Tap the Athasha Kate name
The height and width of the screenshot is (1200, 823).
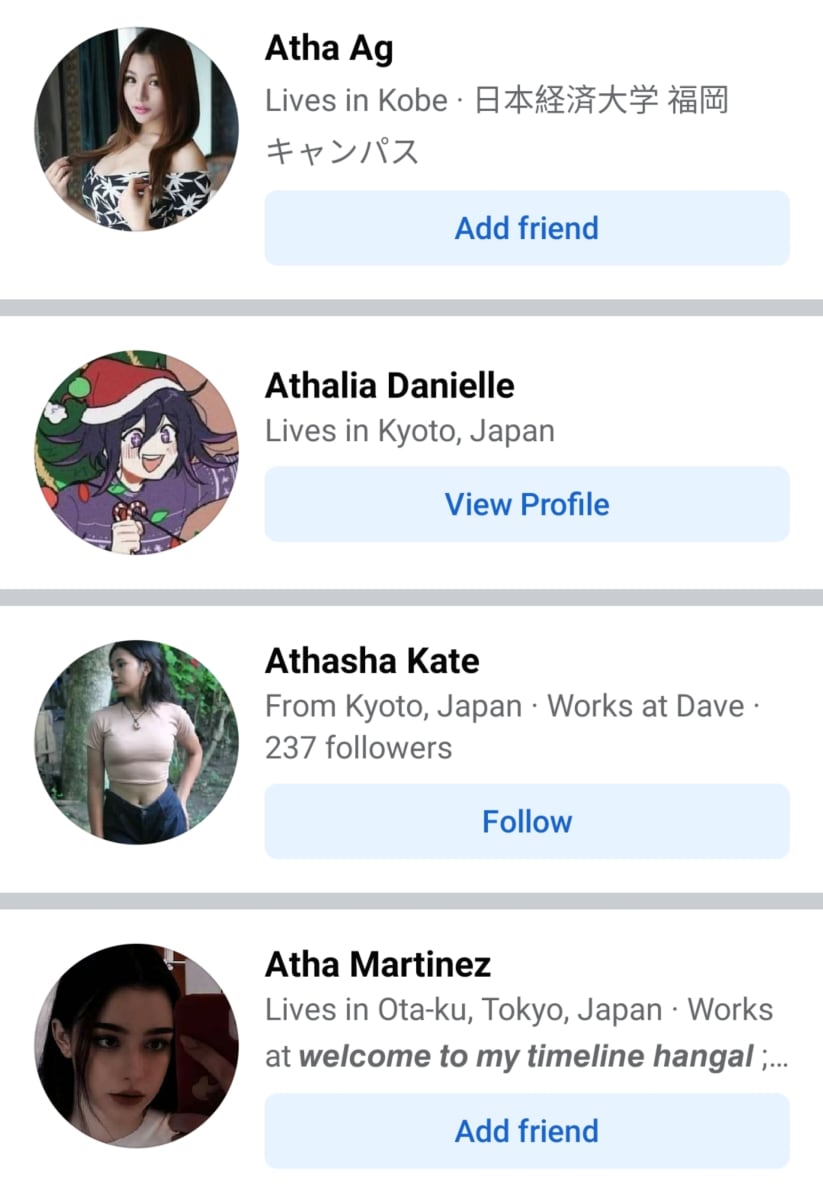372,661
